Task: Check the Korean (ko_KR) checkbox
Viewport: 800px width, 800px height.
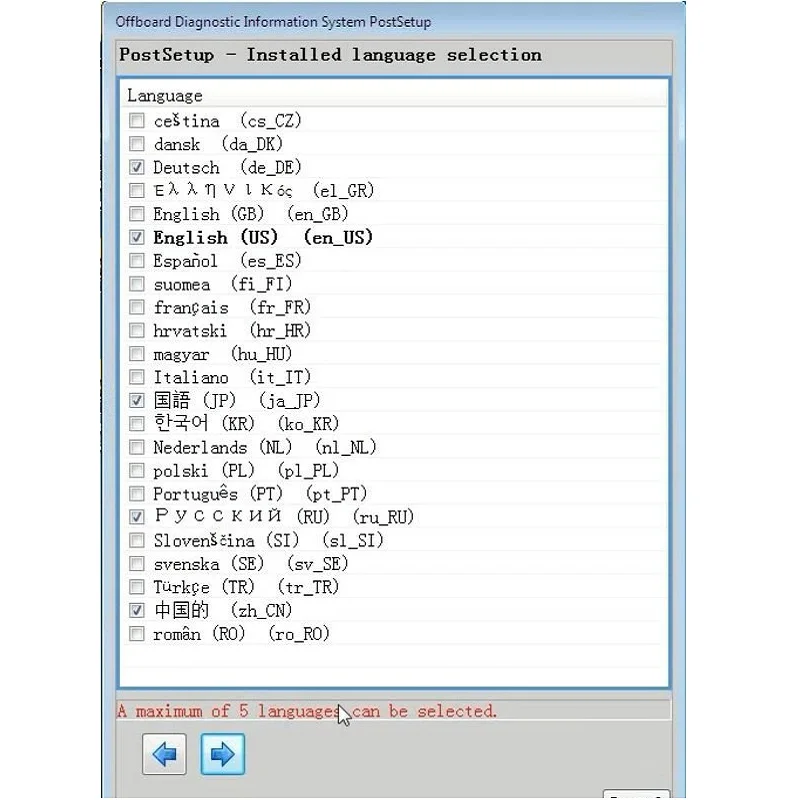Action: 137,424
